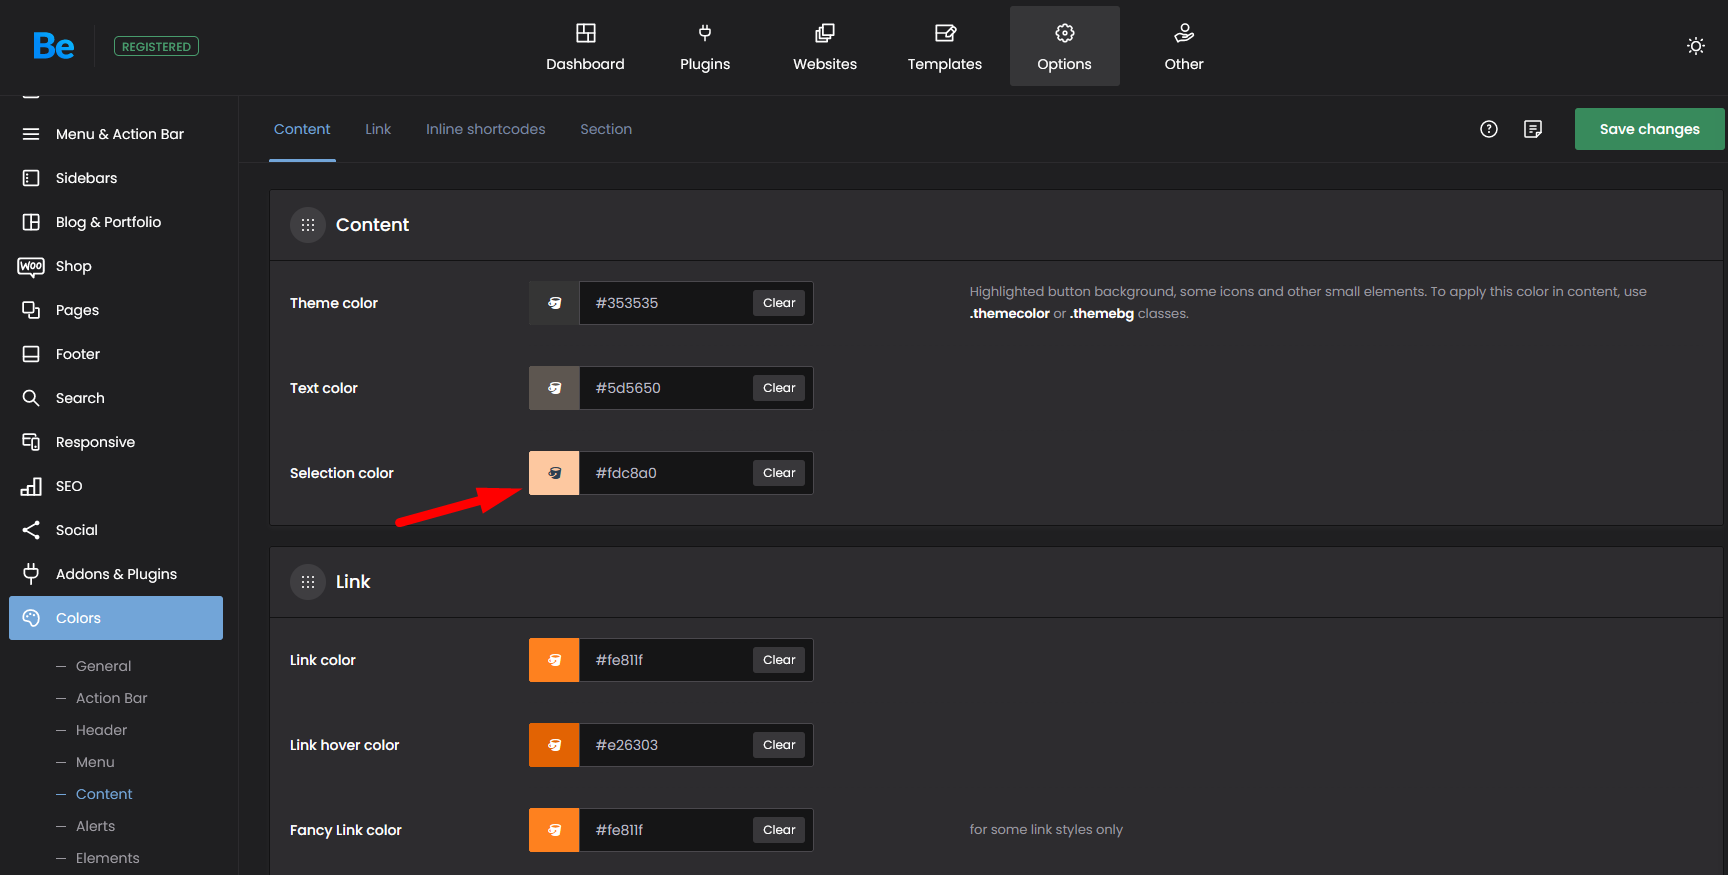1728x875 pixels.
Task: Open the Templates icon in top bar
Action: (945, 33)
